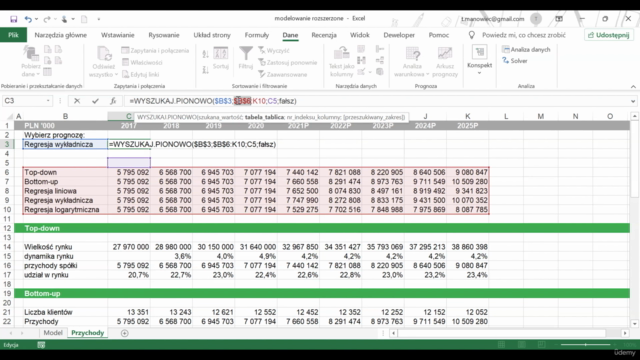Click the Top-down label in row 6
This screenshot has height=360, width=640.
(40, 172)
